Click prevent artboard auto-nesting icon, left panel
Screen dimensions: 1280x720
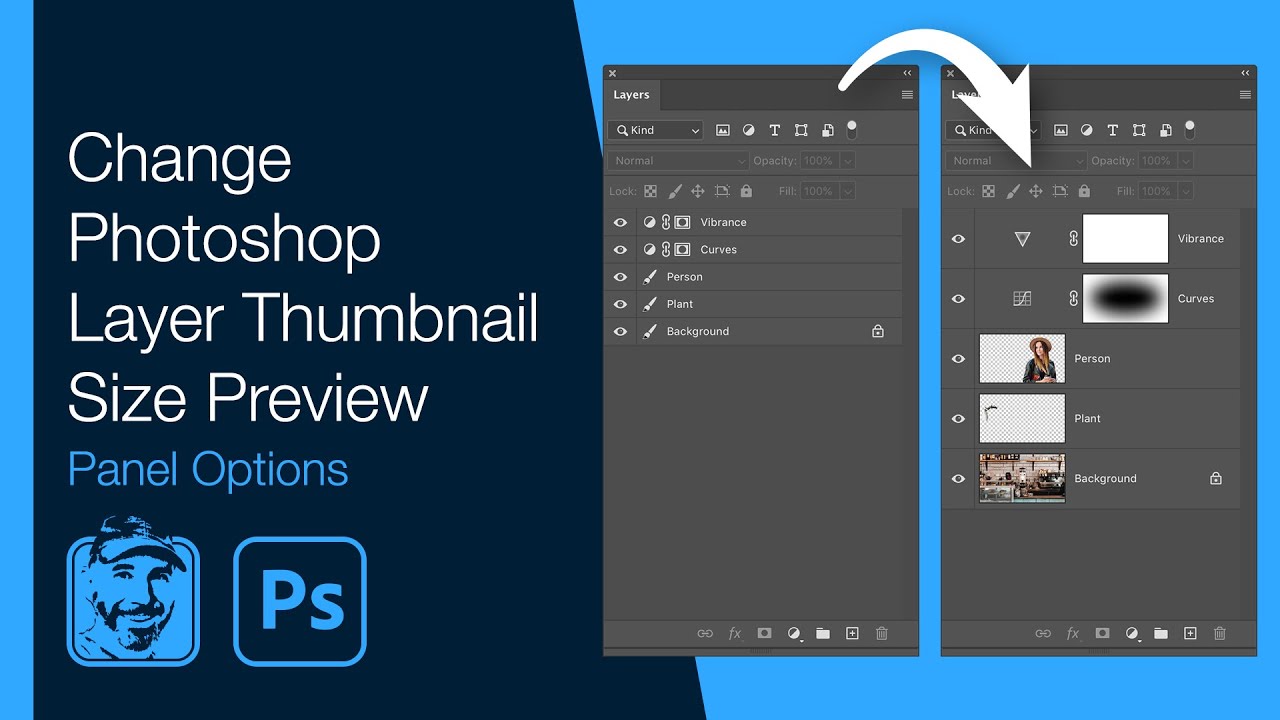[x=722, y=191]
